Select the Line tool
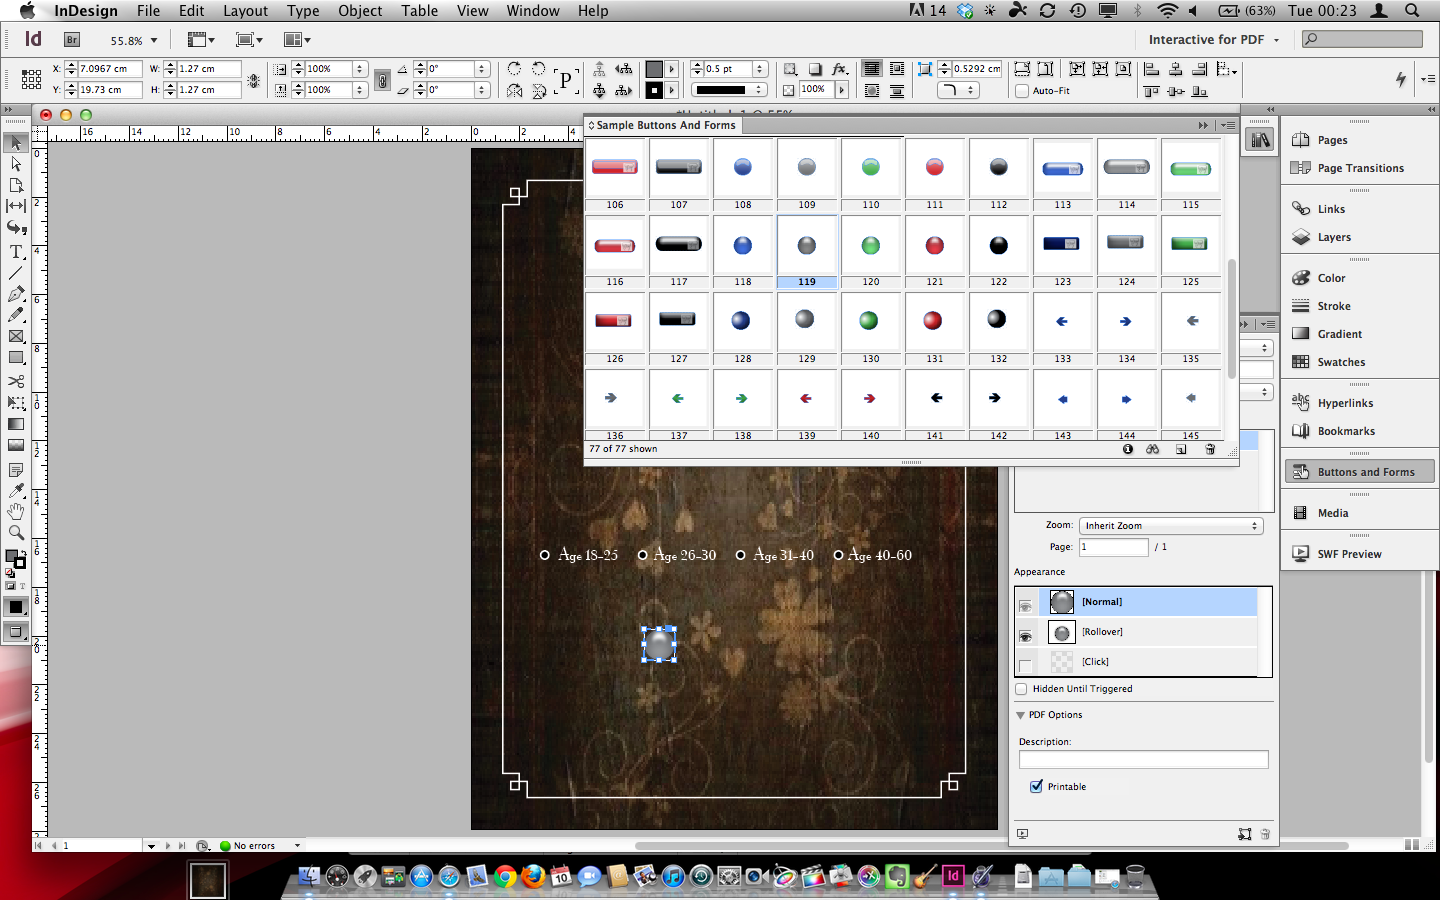Viewport: 1440px width, 900px height. point(16,273)
